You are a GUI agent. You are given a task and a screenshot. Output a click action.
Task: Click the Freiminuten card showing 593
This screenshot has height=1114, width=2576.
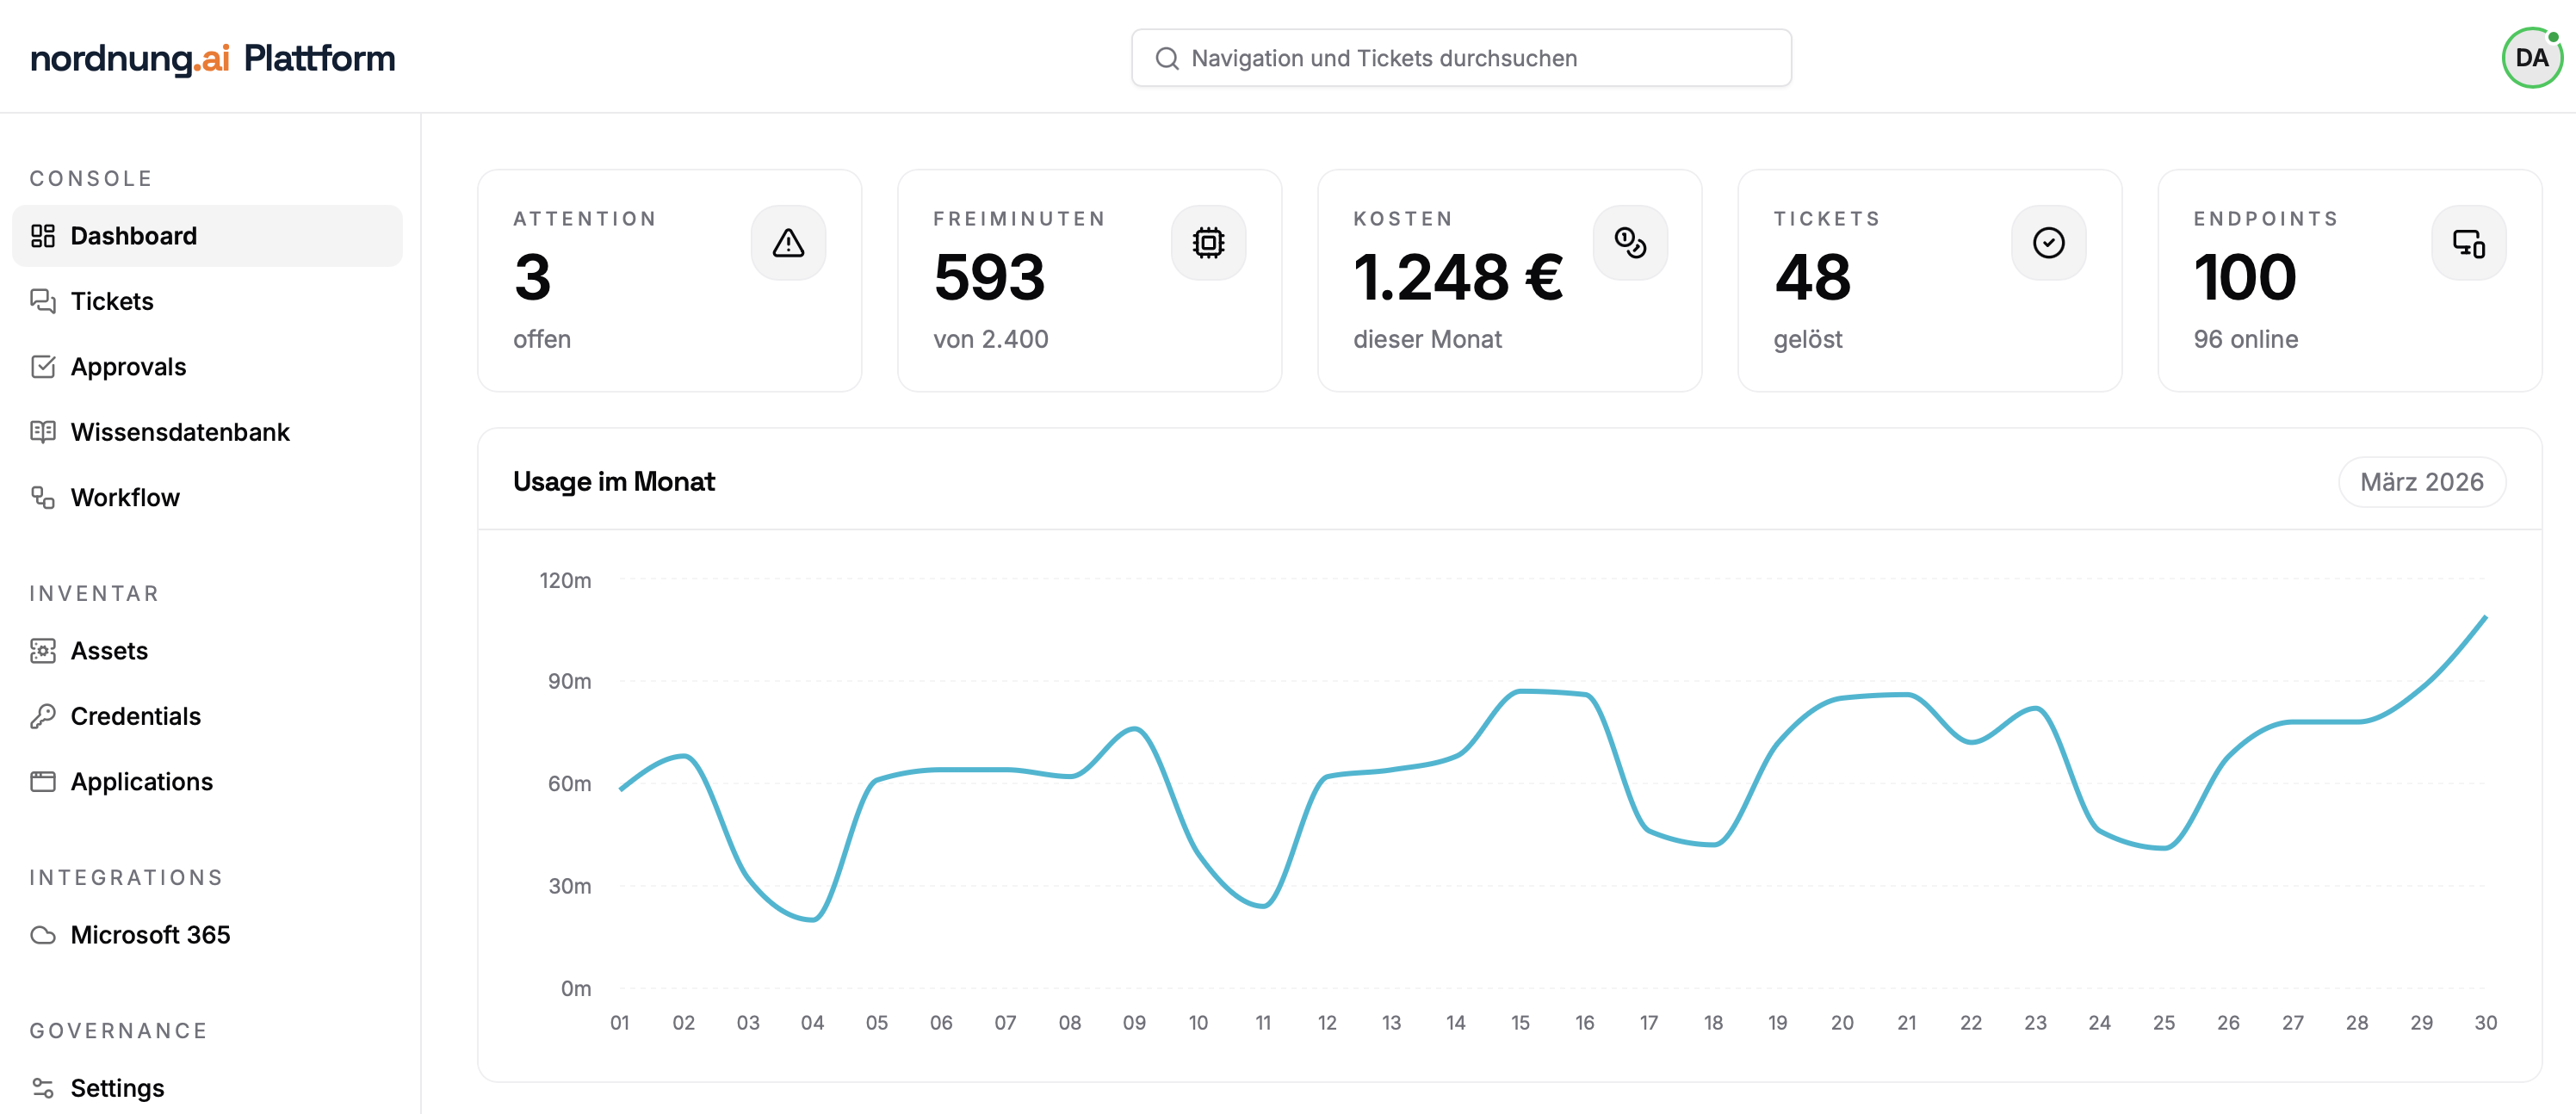coord(1089,281)
